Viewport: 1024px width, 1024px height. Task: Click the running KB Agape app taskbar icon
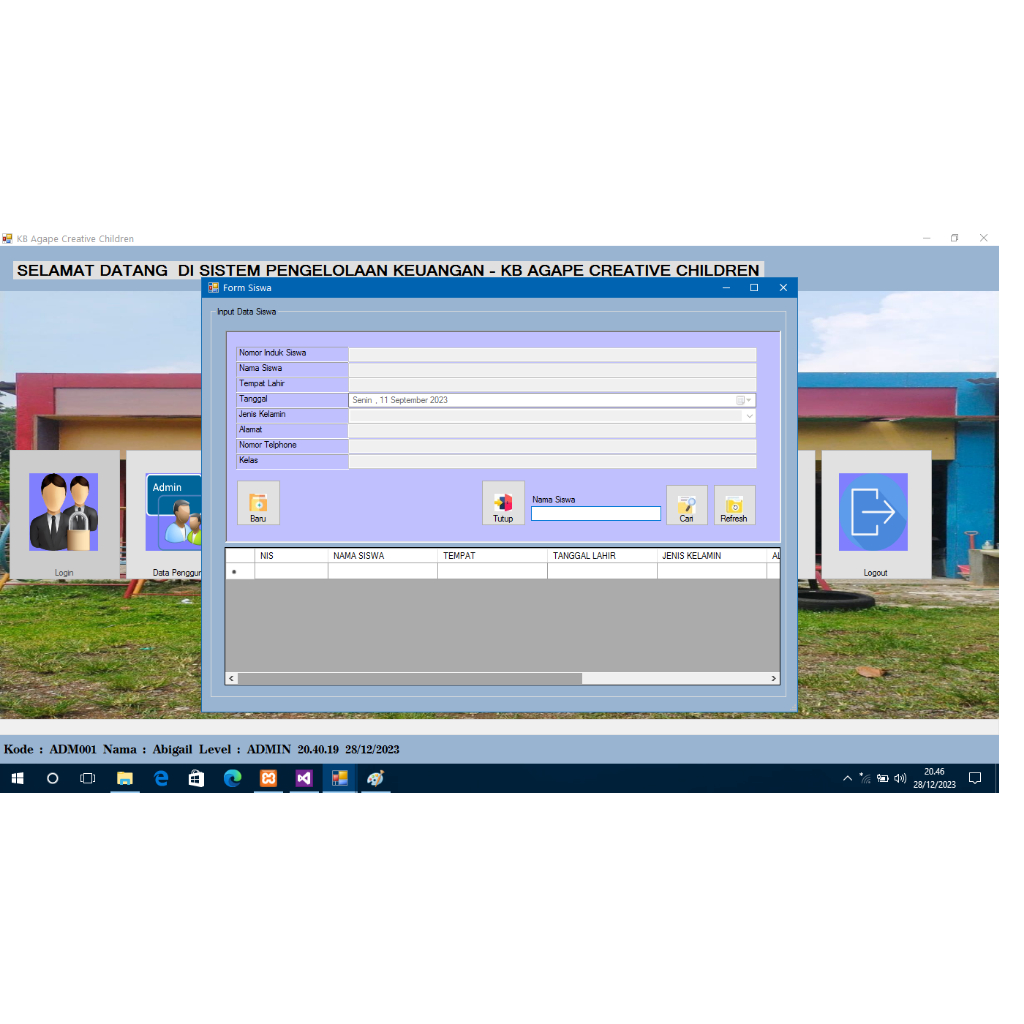click(x=340, y=778)
